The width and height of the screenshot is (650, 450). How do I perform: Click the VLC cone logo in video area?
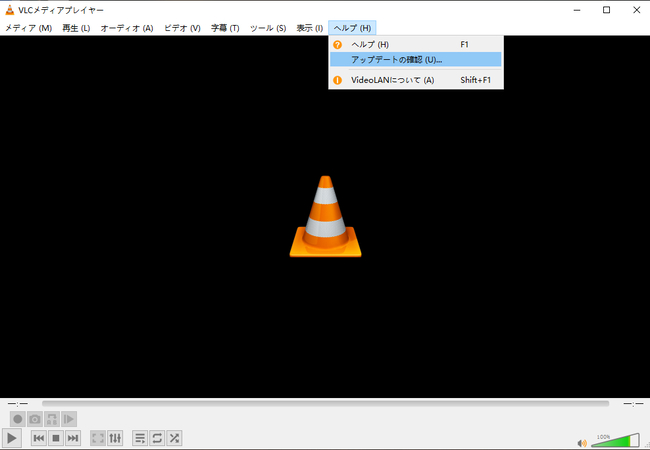pyautogui.click(x=325, y=216)
